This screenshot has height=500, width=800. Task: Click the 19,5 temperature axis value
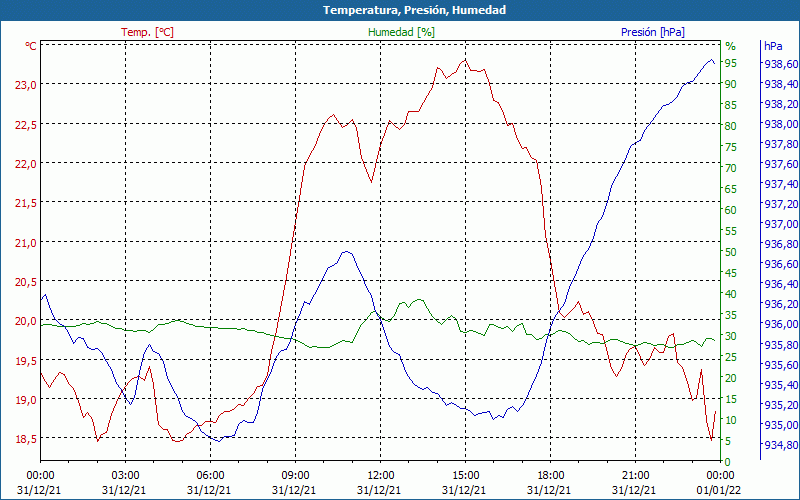click(28, 360)
